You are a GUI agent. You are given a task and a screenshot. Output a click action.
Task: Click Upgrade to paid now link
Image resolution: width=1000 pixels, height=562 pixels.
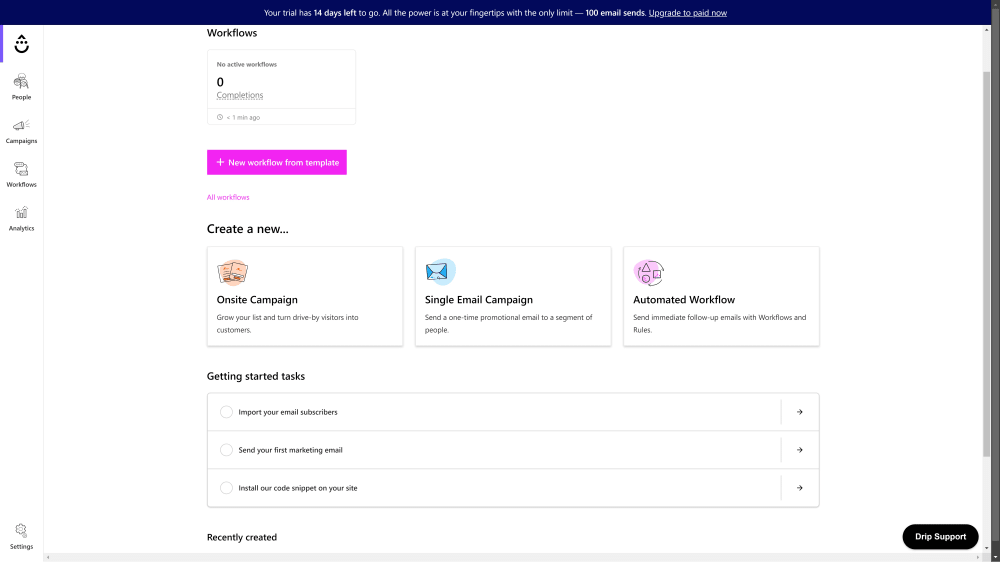point(687,13)
